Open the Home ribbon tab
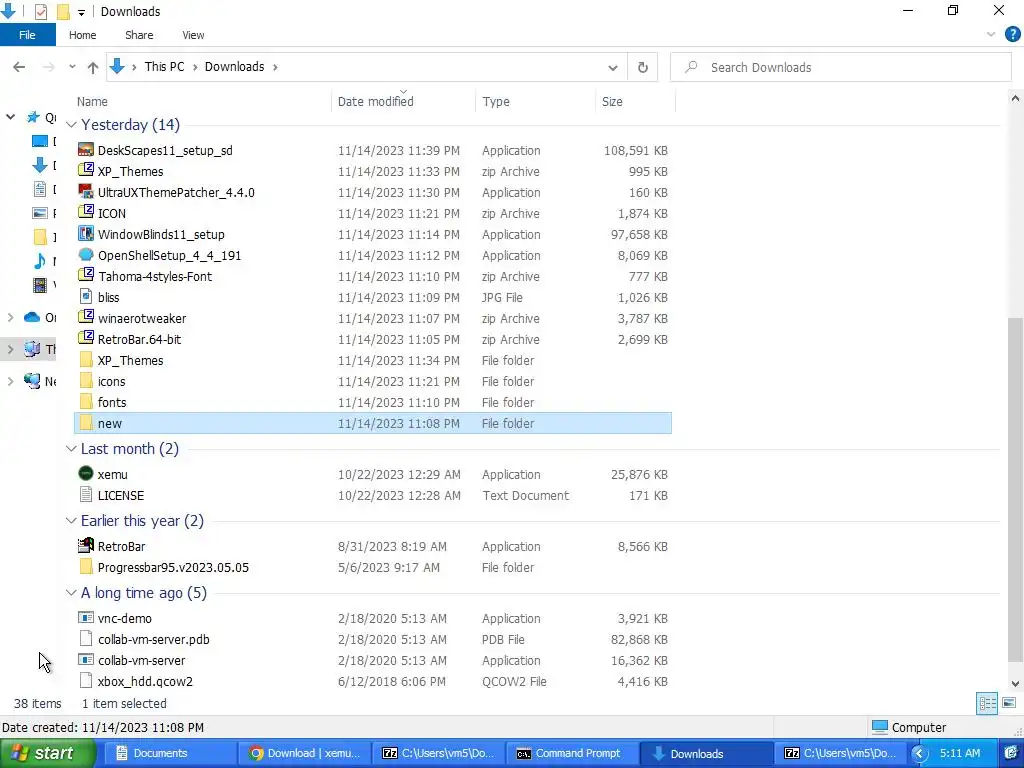Viewport: 1024px width, 768px height. [x=82, y=35]
